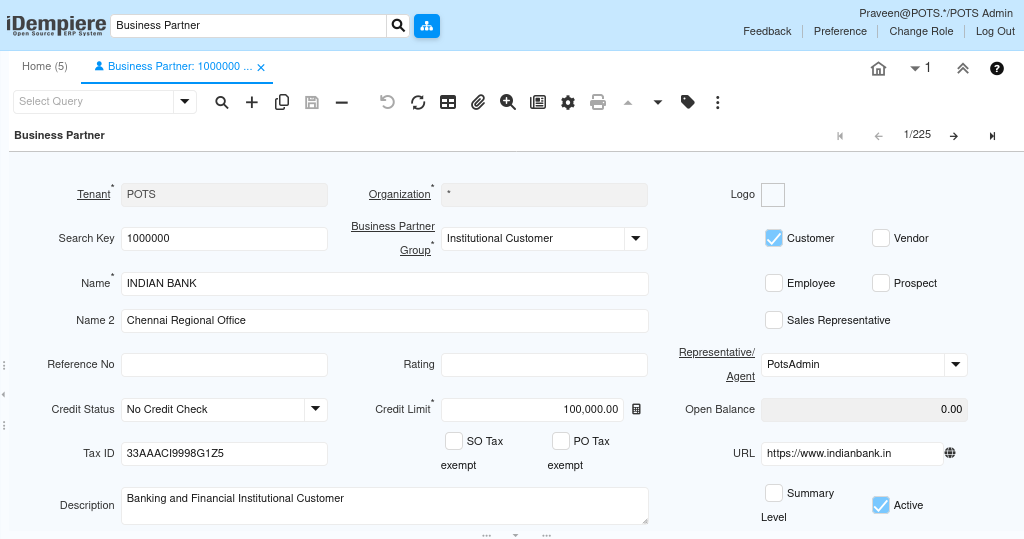Go to previous record arrow
The image size is (1024, 539).
(x=878, y=136)
